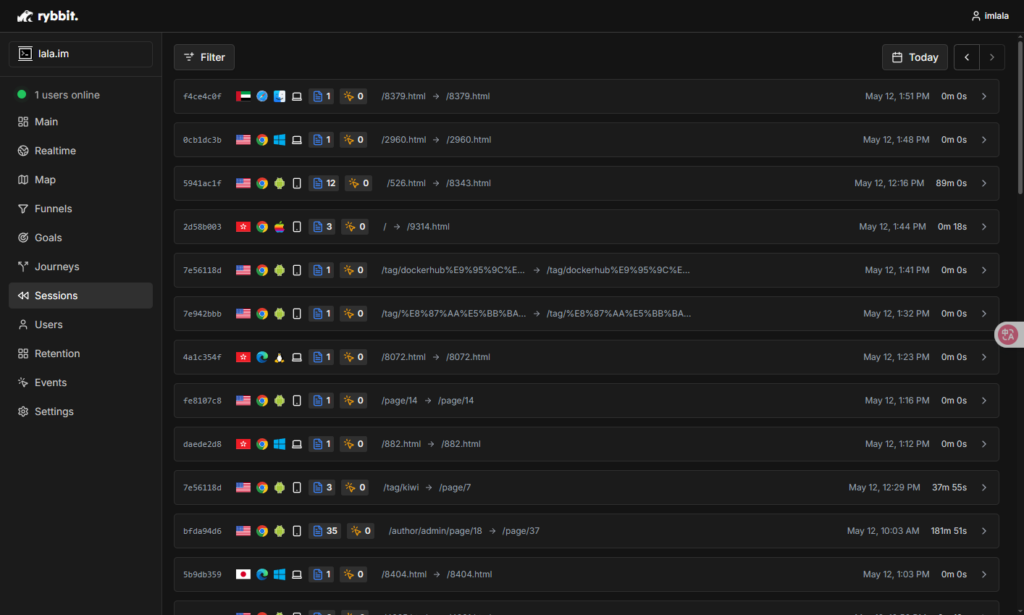Open the Today date range picker
The width and height of the screenshot is (1024, 615).
[x=914, y=57]
